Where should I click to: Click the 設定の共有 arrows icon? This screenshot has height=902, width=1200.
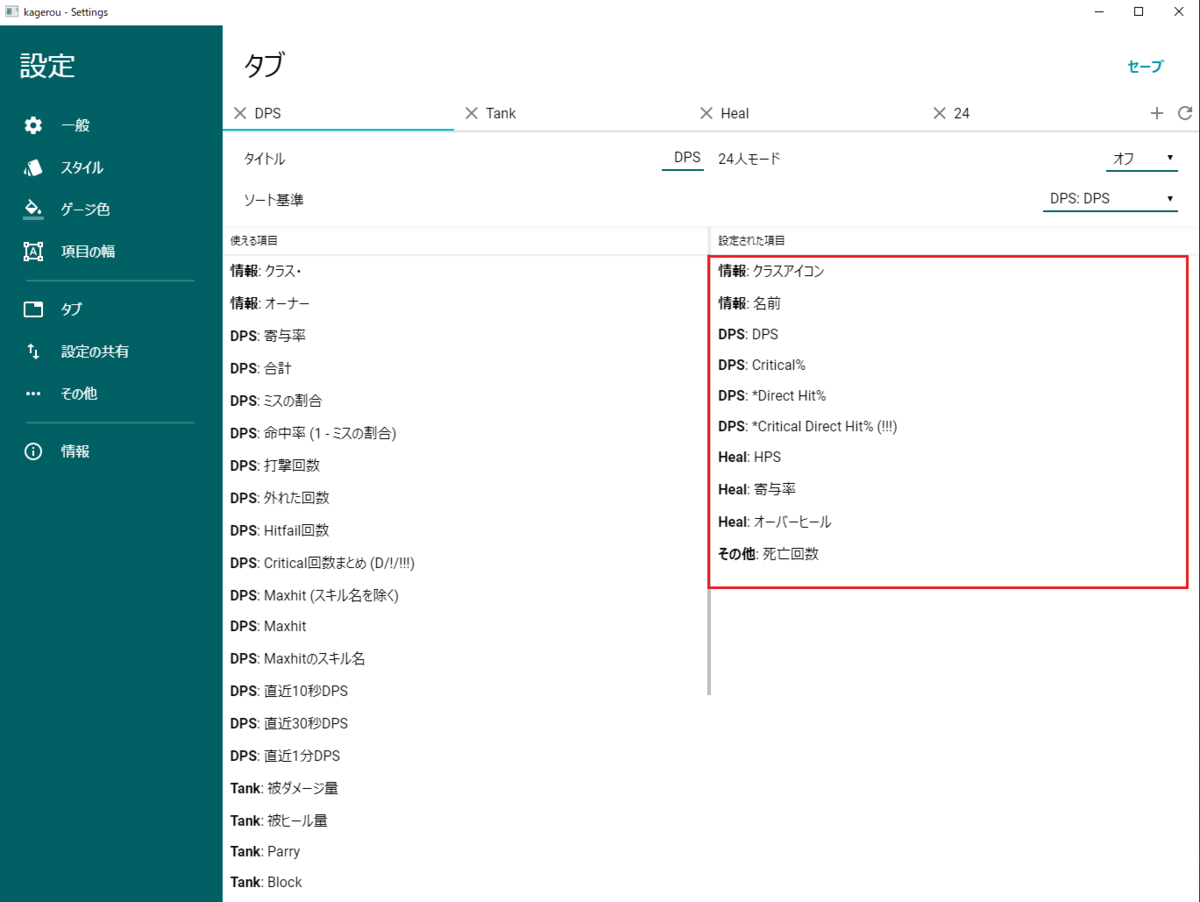click(33, 351)
